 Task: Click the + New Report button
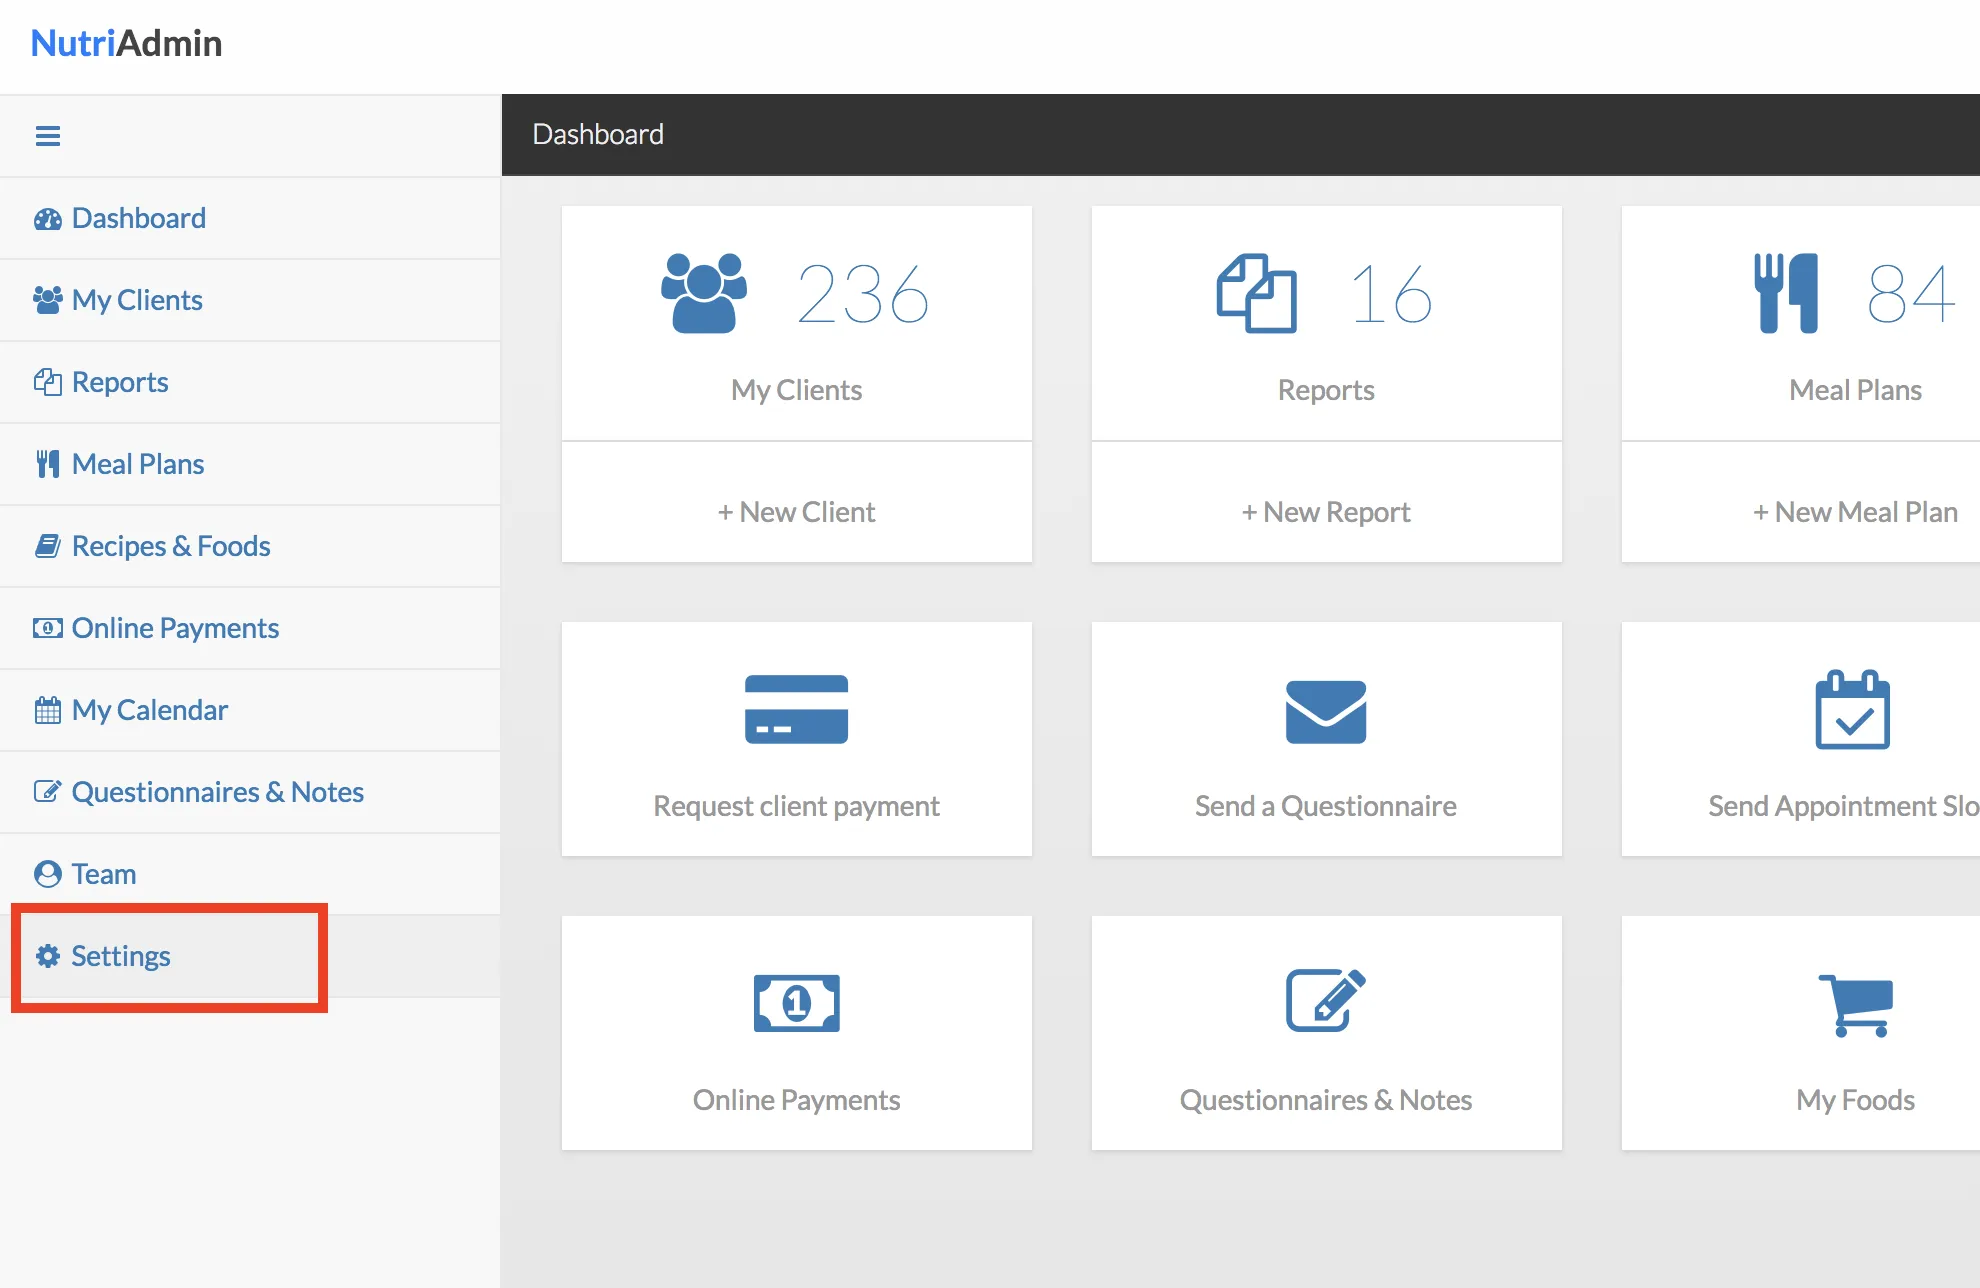[x=1325, y=510]
